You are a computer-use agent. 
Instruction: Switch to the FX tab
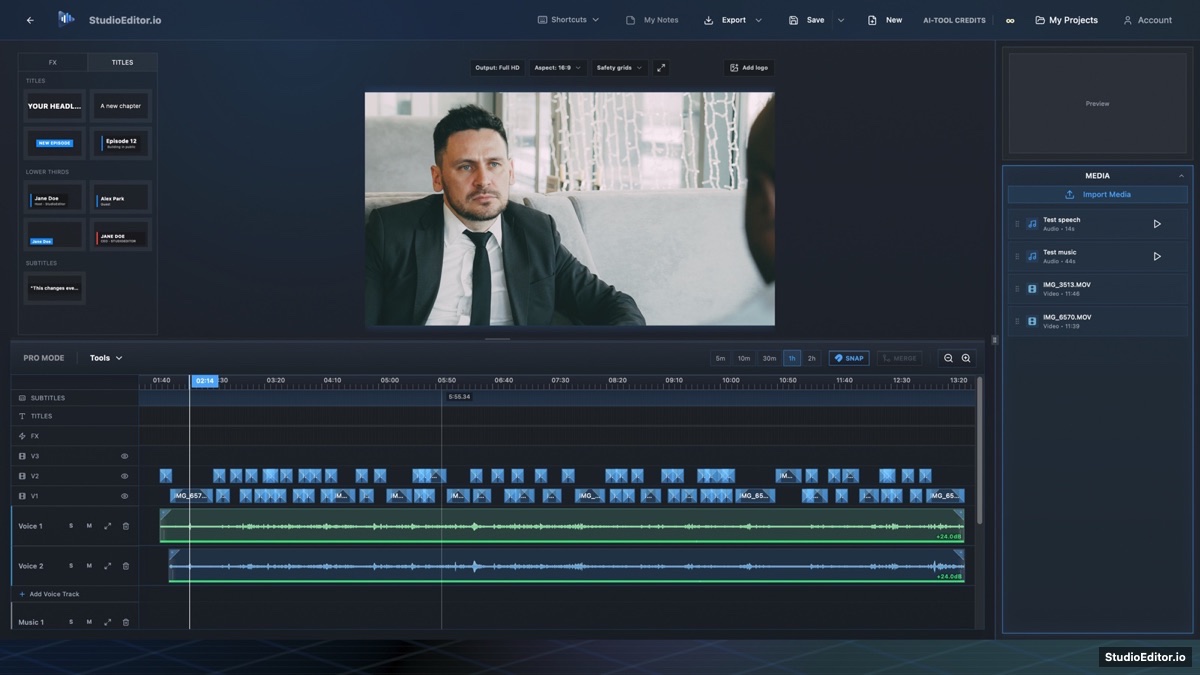tap(53, 62)
